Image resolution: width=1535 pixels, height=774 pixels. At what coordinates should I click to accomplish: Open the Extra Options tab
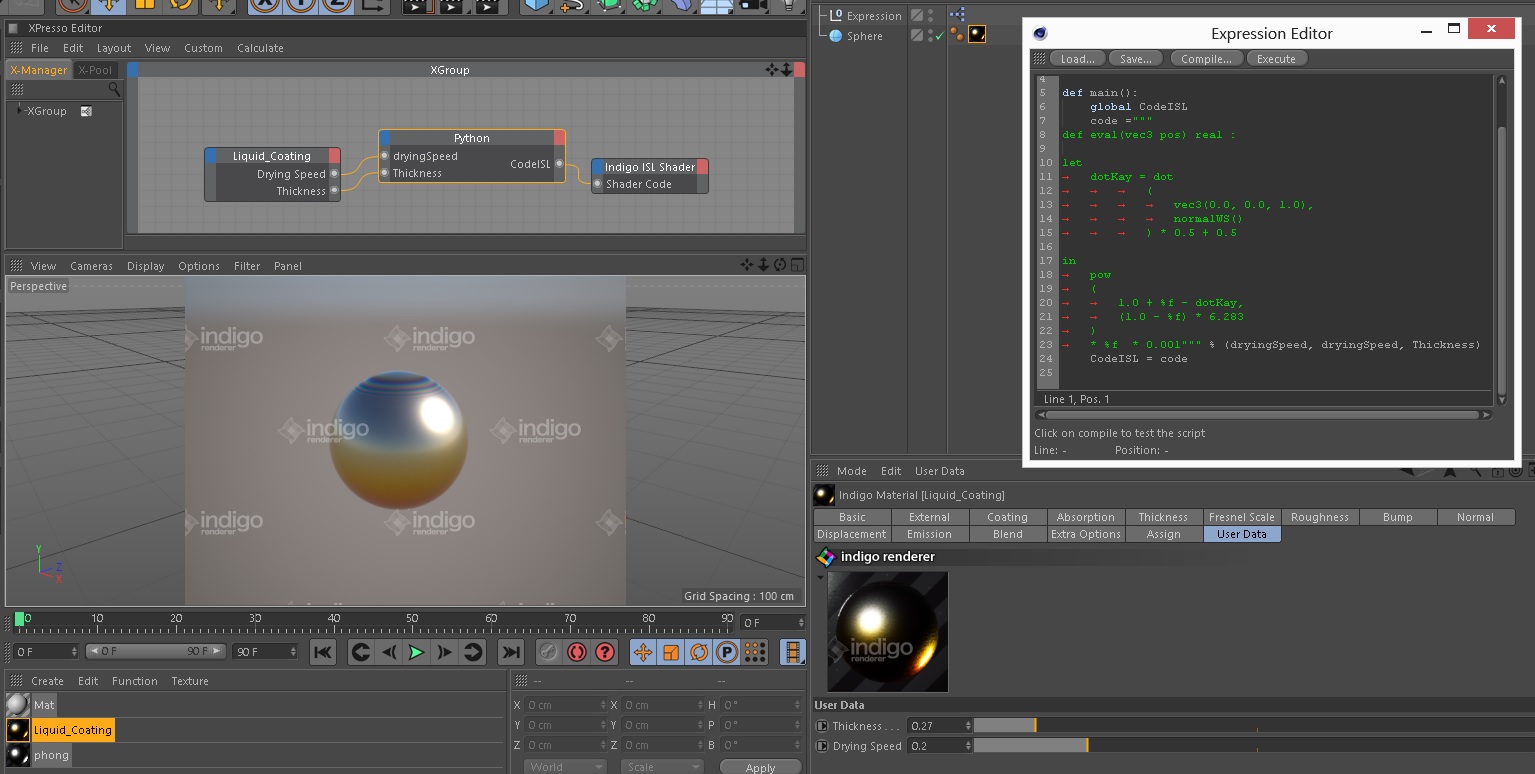pos(1085,534)
